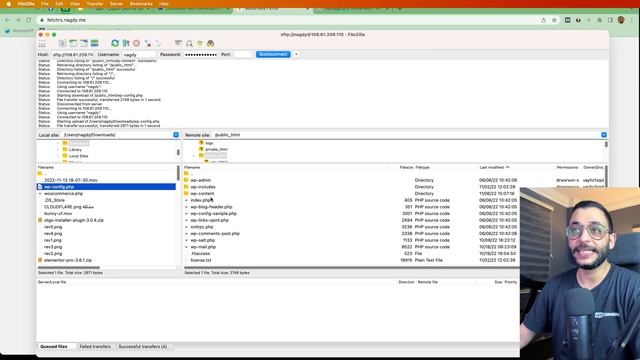This screenshot has width=640, height=360.
Task: Sort remote list by Filename header
Action: click(x=286, y=167)
